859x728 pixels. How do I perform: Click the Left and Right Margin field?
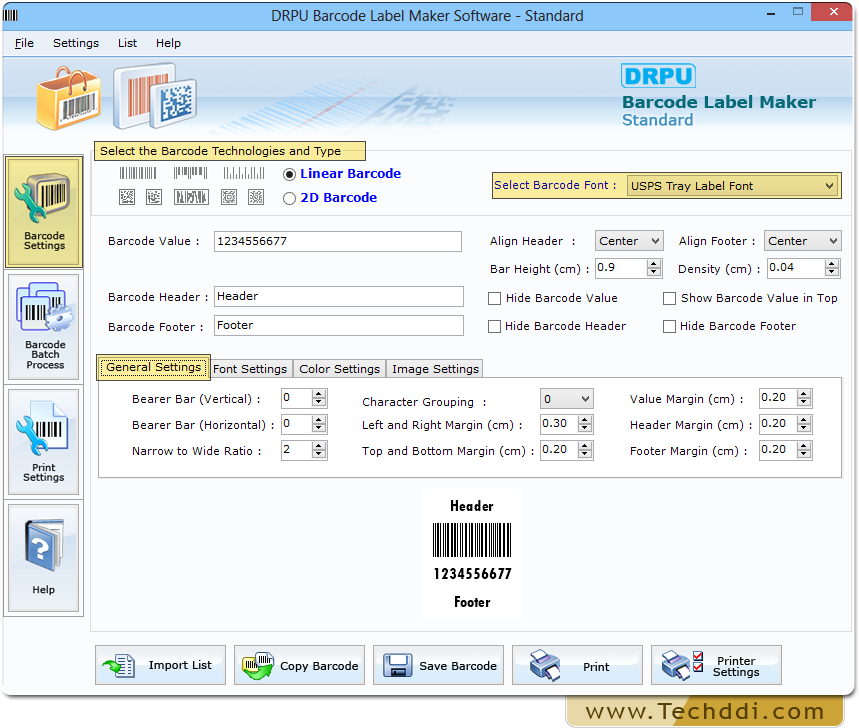[559, 424]
